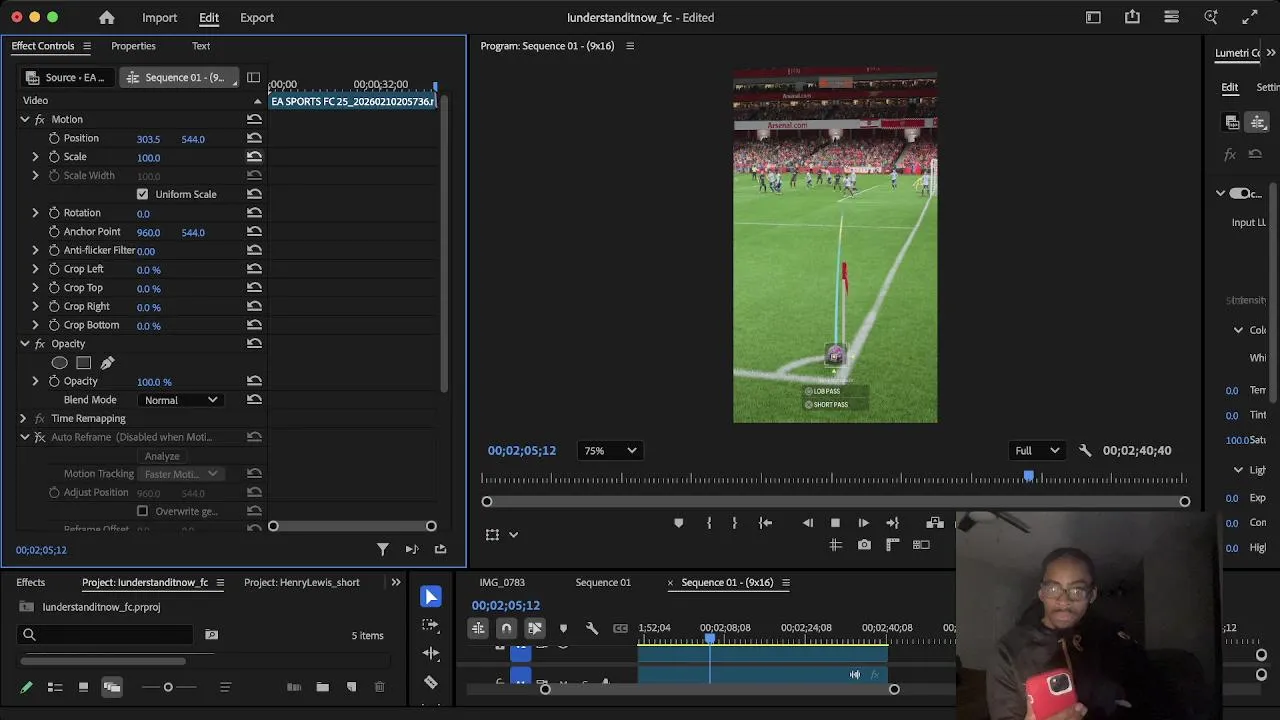This screenshot has width=1280, height=720.
Task: Toggle Uniform Scale checkbox
Action: point(142,194)
